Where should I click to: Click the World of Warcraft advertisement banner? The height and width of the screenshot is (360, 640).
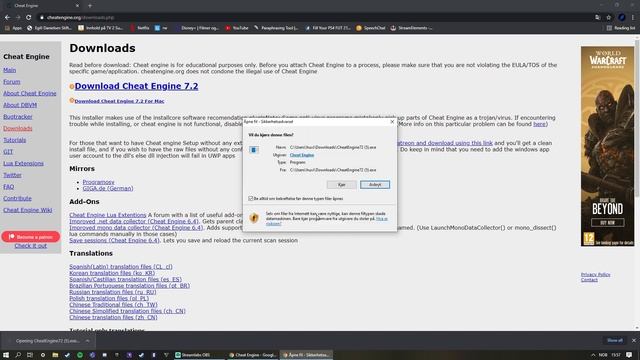[607, 146]
